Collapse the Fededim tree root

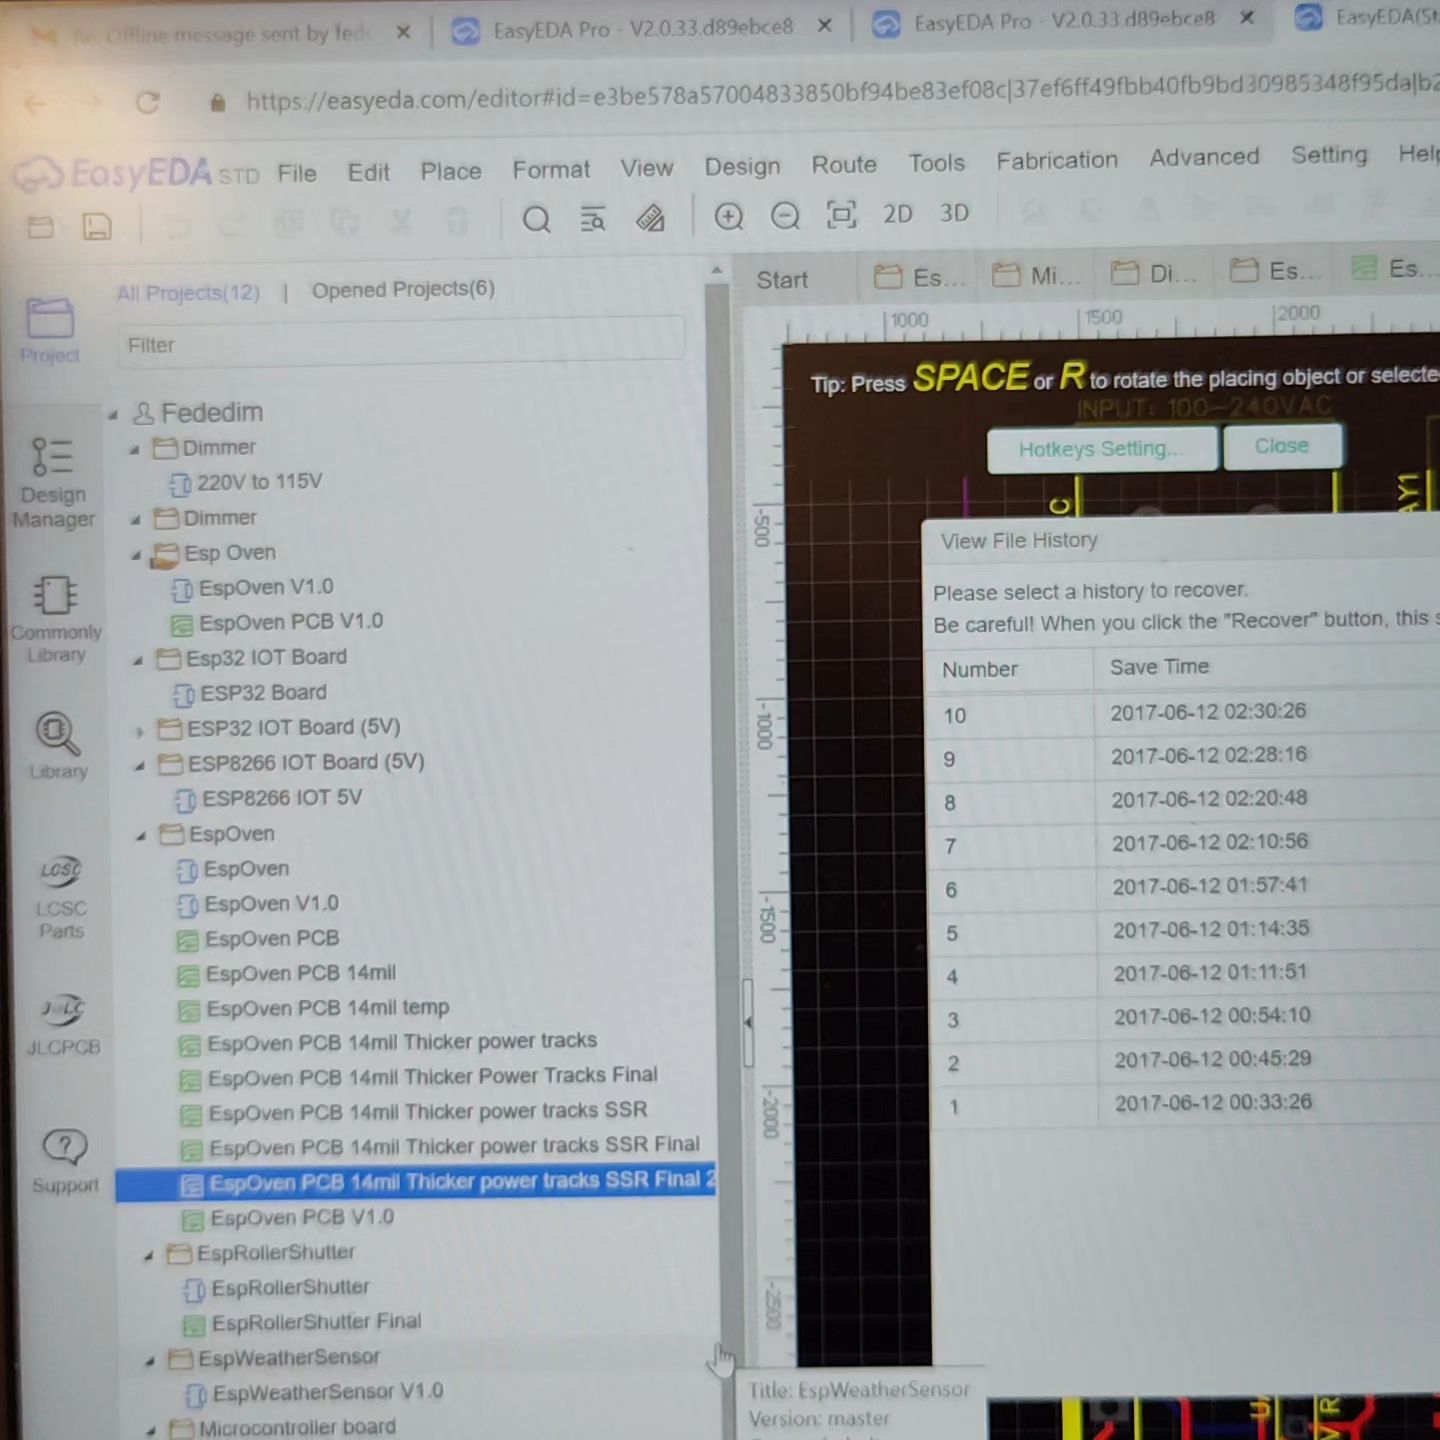[113, 414]
